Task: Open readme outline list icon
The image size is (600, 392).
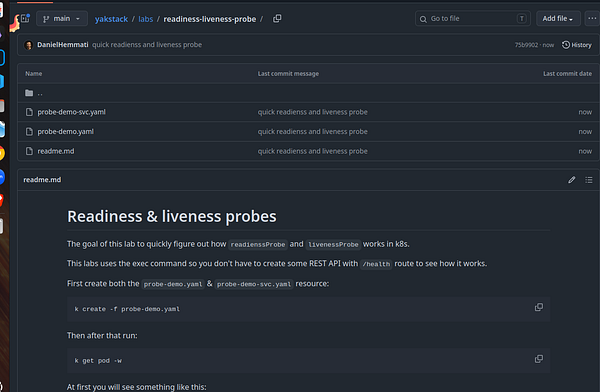Action: point(589,180)
